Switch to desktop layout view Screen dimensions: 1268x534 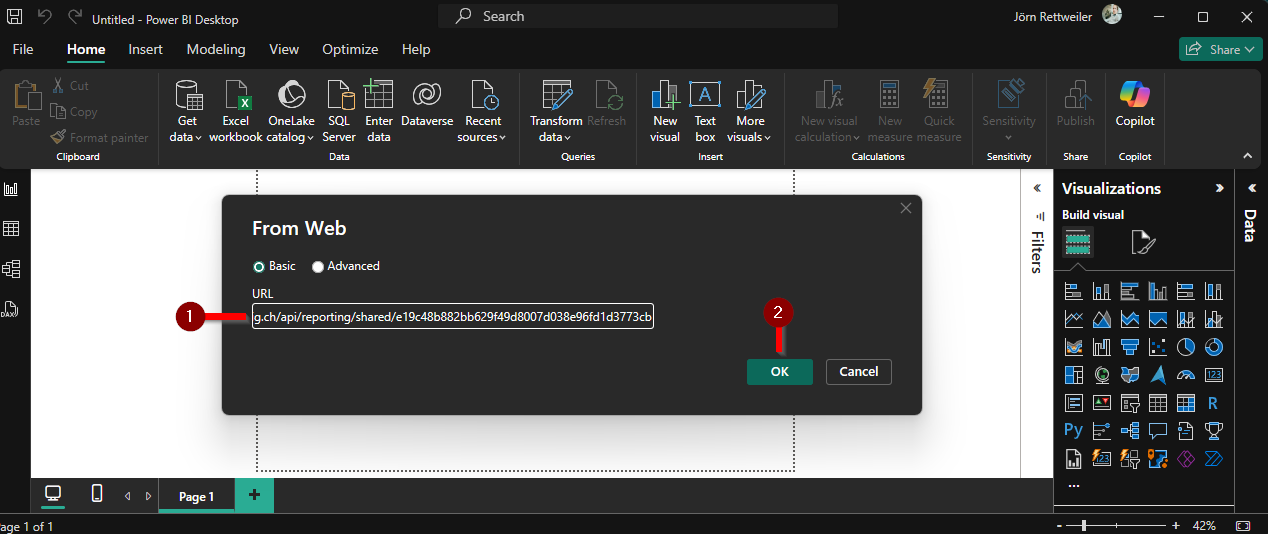(x=53, y=494)
